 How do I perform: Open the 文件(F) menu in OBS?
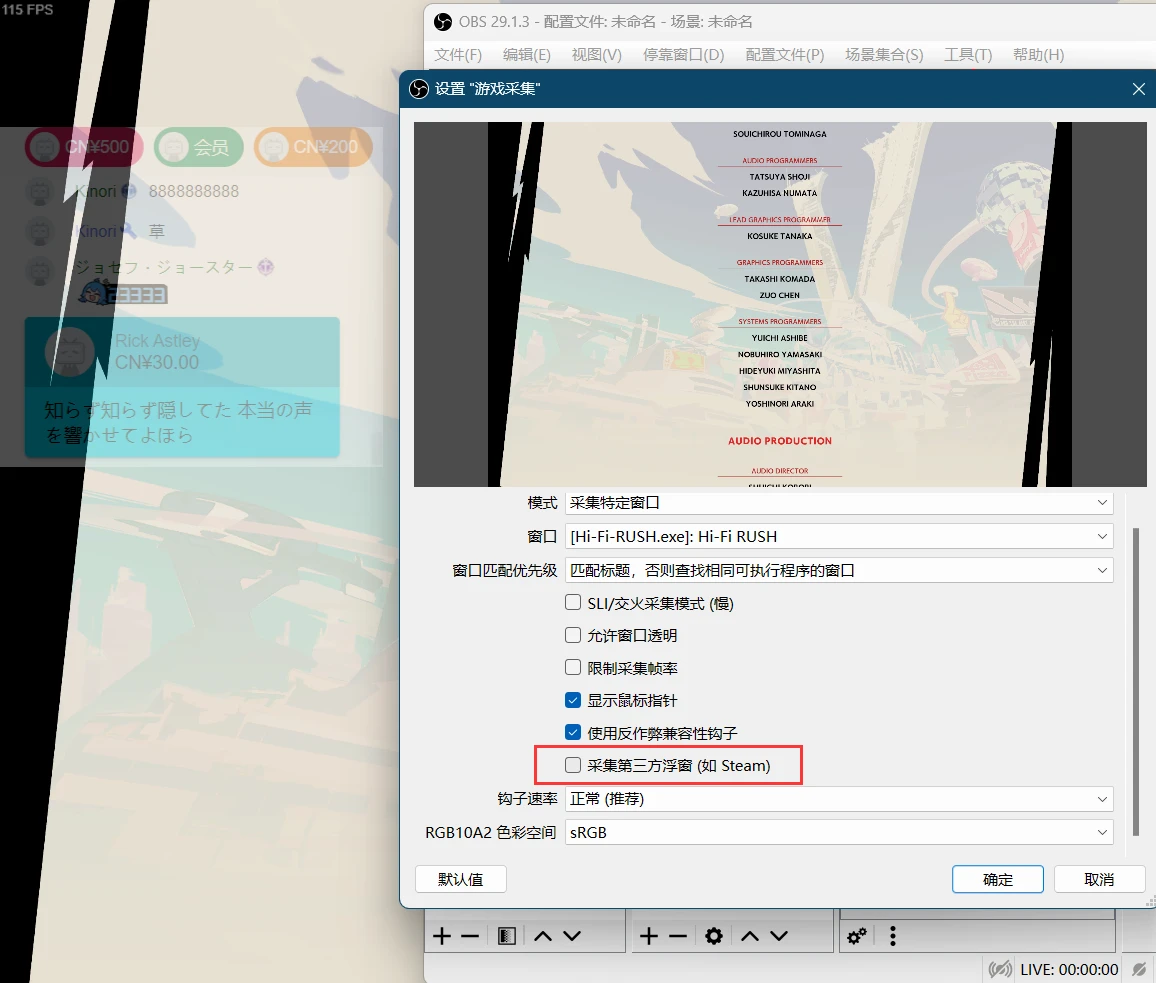[458, 55]
